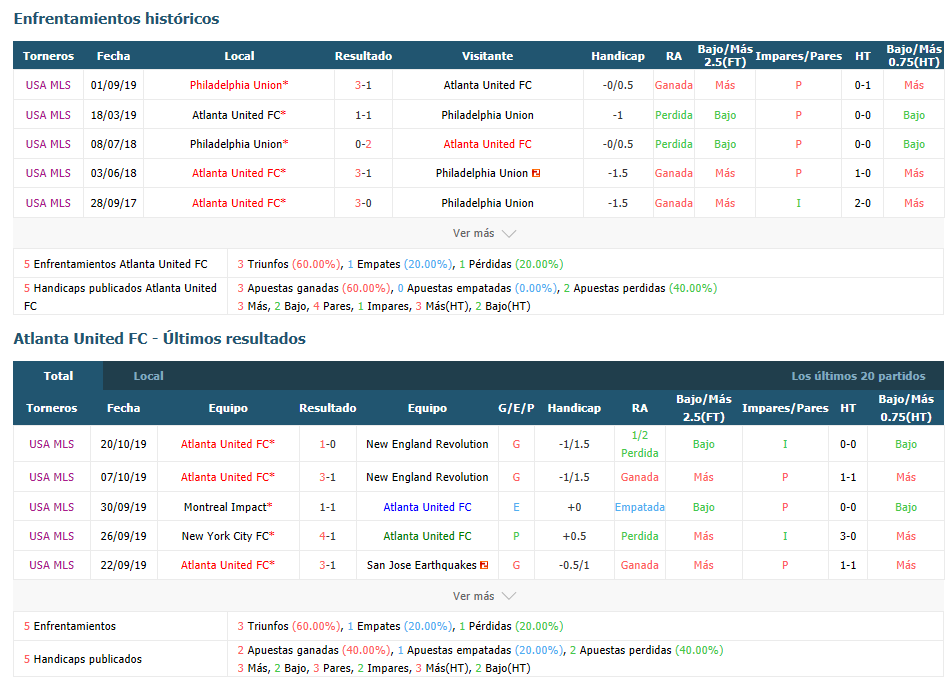Open Los últimos 20 partidos selector
Screen dimensions: 949x684
click(858, 376)
